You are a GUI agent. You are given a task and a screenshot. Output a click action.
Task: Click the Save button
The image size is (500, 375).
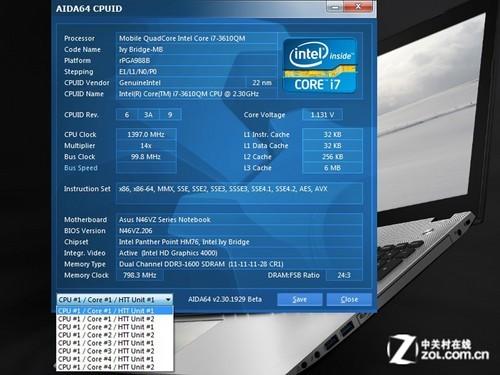click(300, 299)
